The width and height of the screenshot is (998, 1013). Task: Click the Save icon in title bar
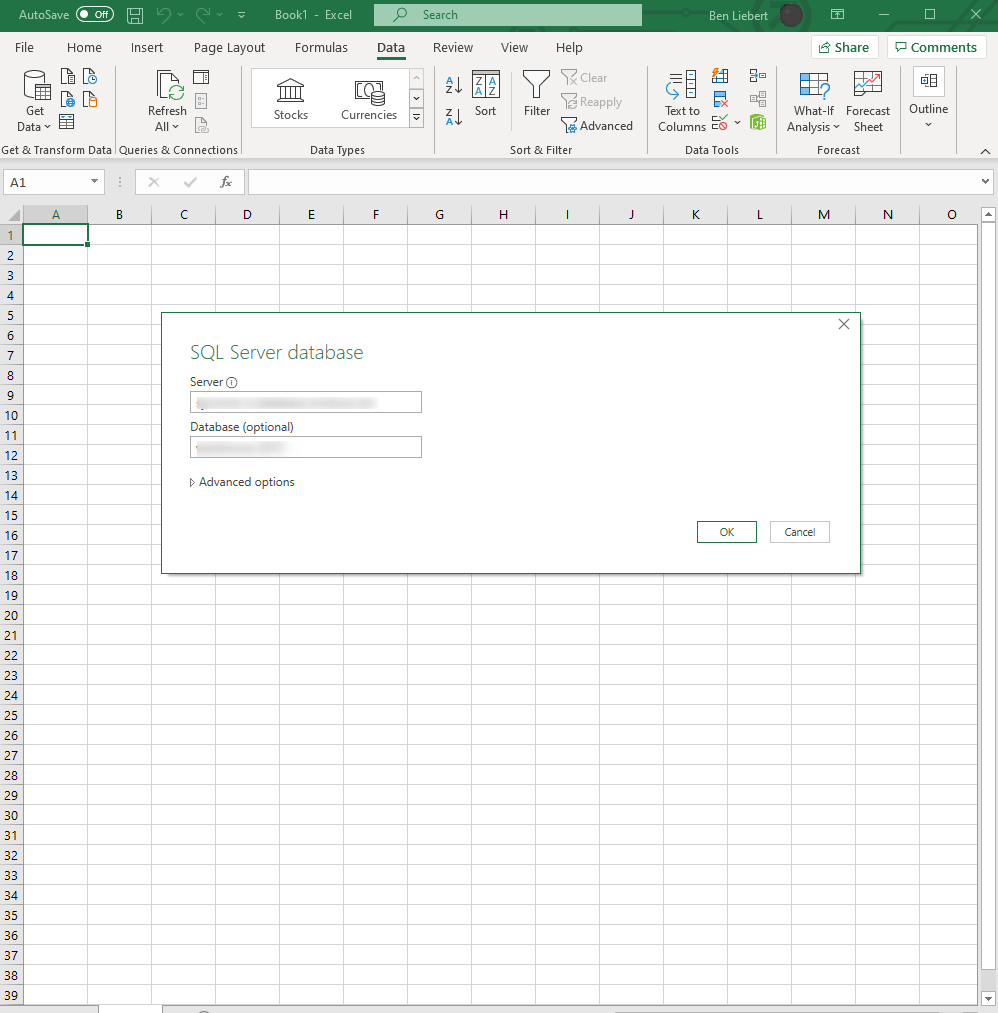[135, 15]
